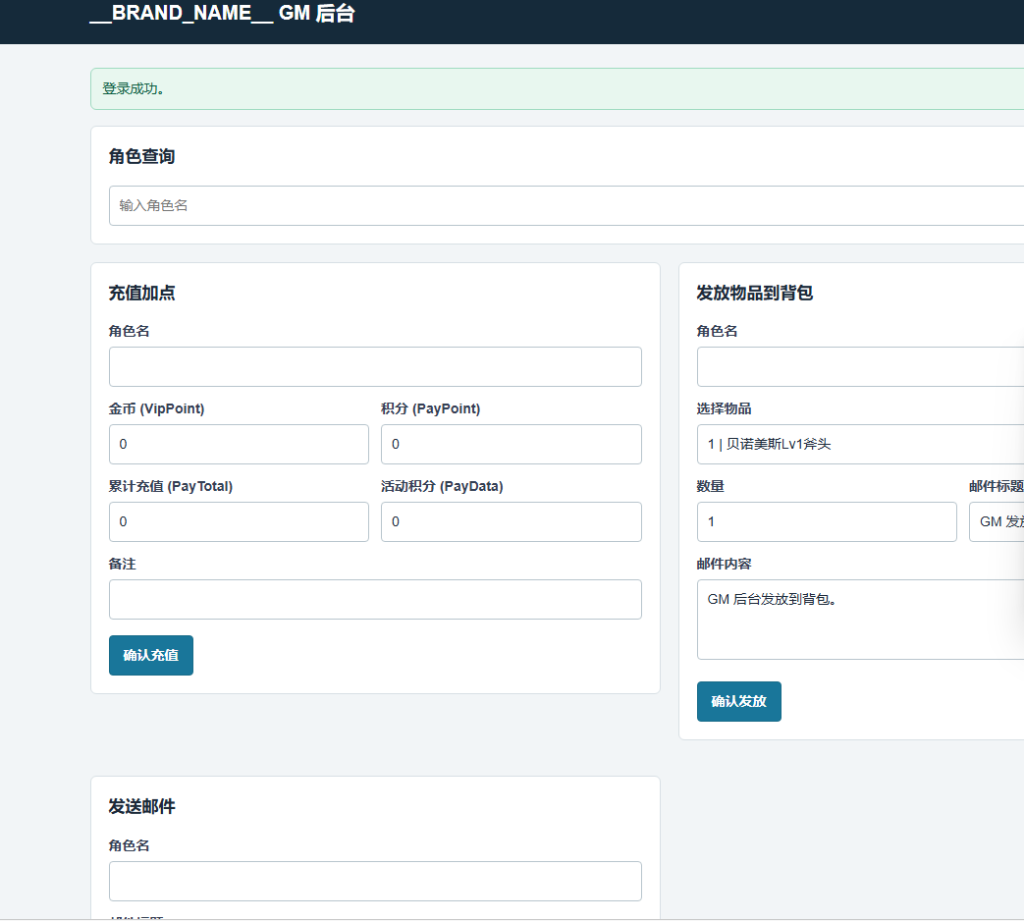Focus the 角色名 field in 发送邮件 card

[375, 881]
